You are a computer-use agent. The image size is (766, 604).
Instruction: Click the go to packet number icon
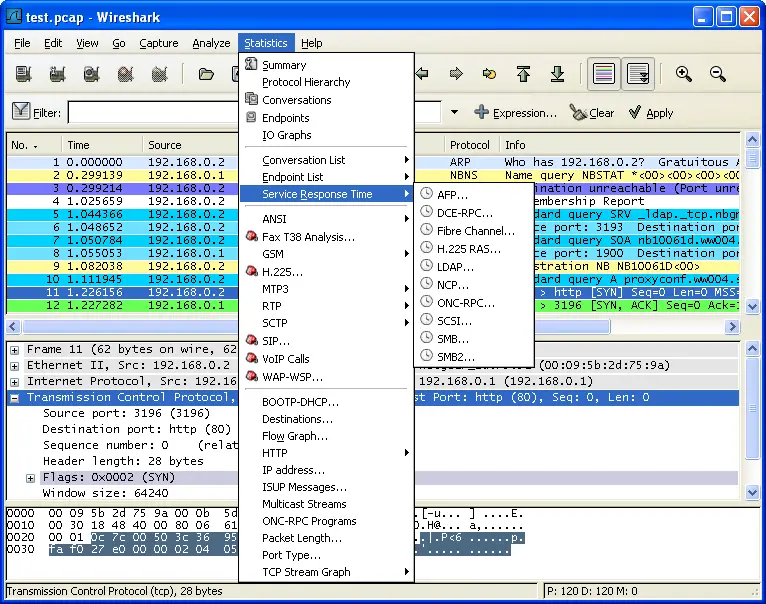(489, 74)
